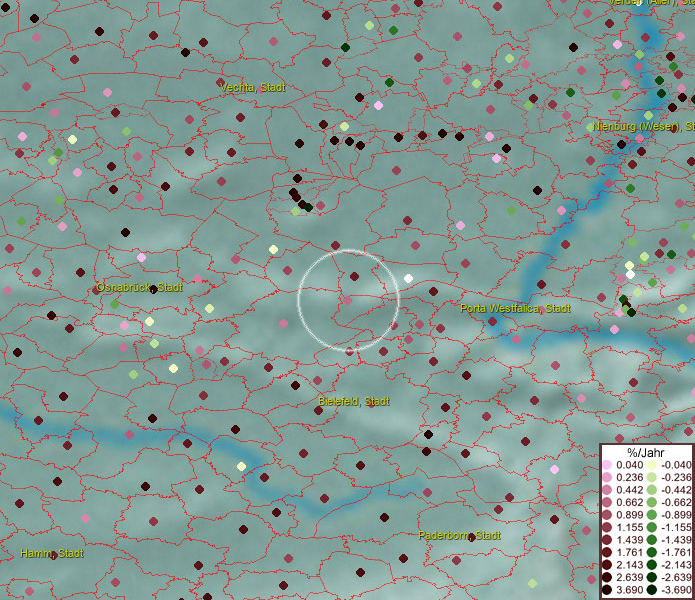Viewport: 695px width, 600px height.
Task: Pick the 2.143 dark red swatch
Action: click(x=607, y=565)
